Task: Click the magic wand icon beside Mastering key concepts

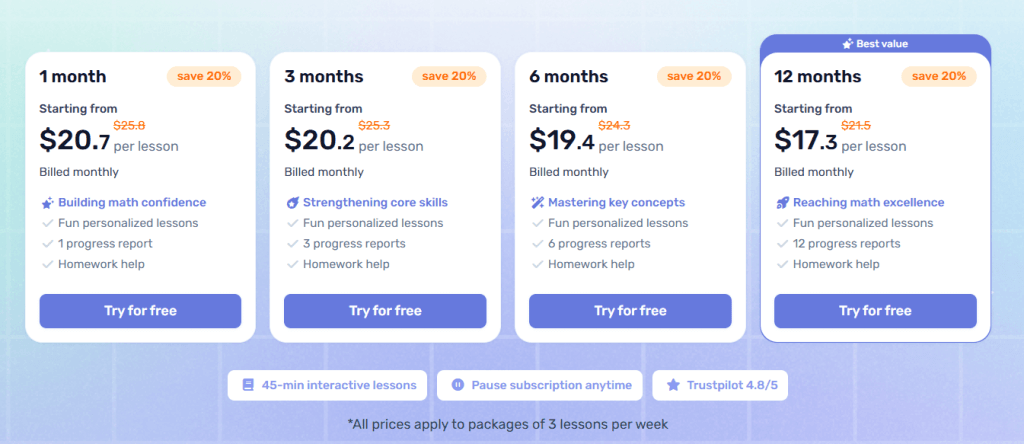Action: point(537,203)
